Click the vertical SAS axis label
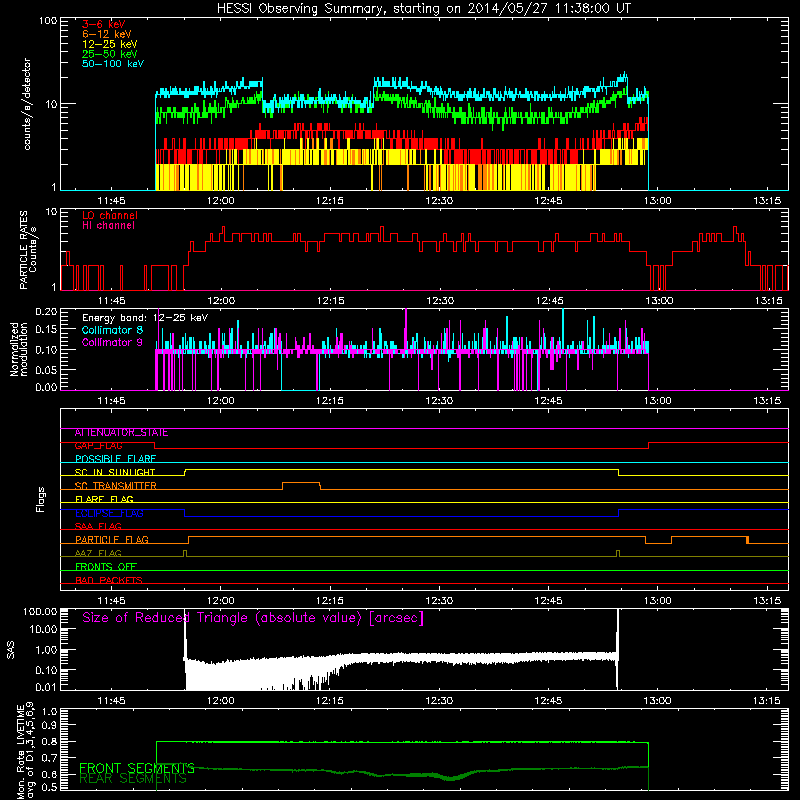 pos(10,650)
